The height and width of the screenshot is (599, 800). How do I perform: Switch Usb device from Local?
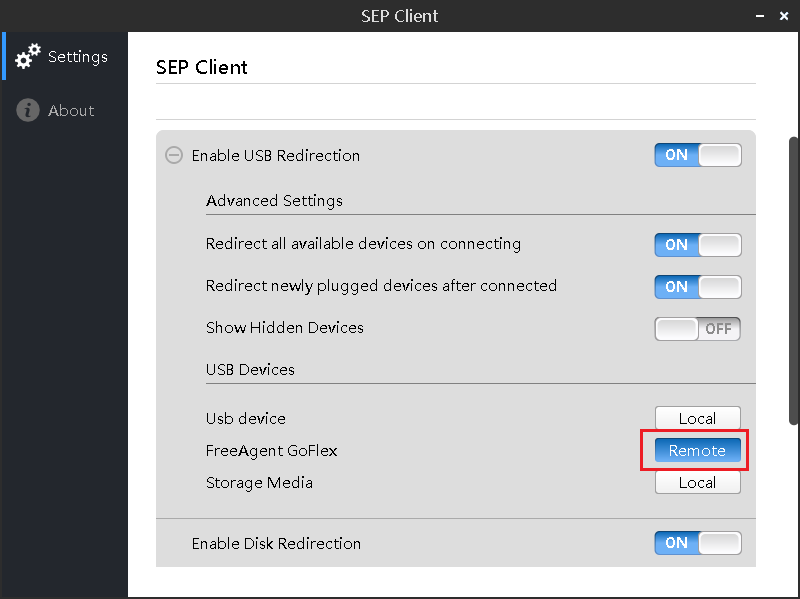click(x=697, y=418)
